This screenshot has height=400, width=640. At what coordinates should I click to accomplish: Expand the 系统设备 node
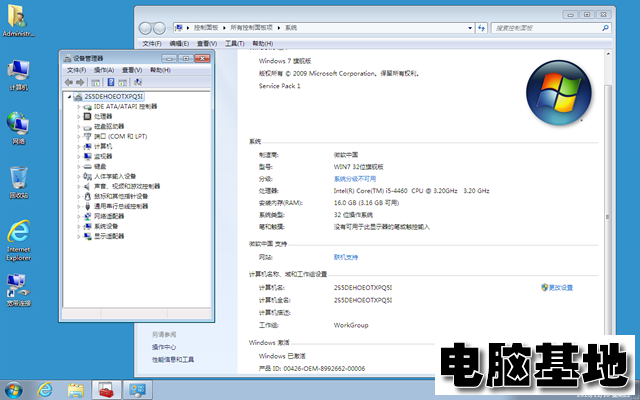79,226
